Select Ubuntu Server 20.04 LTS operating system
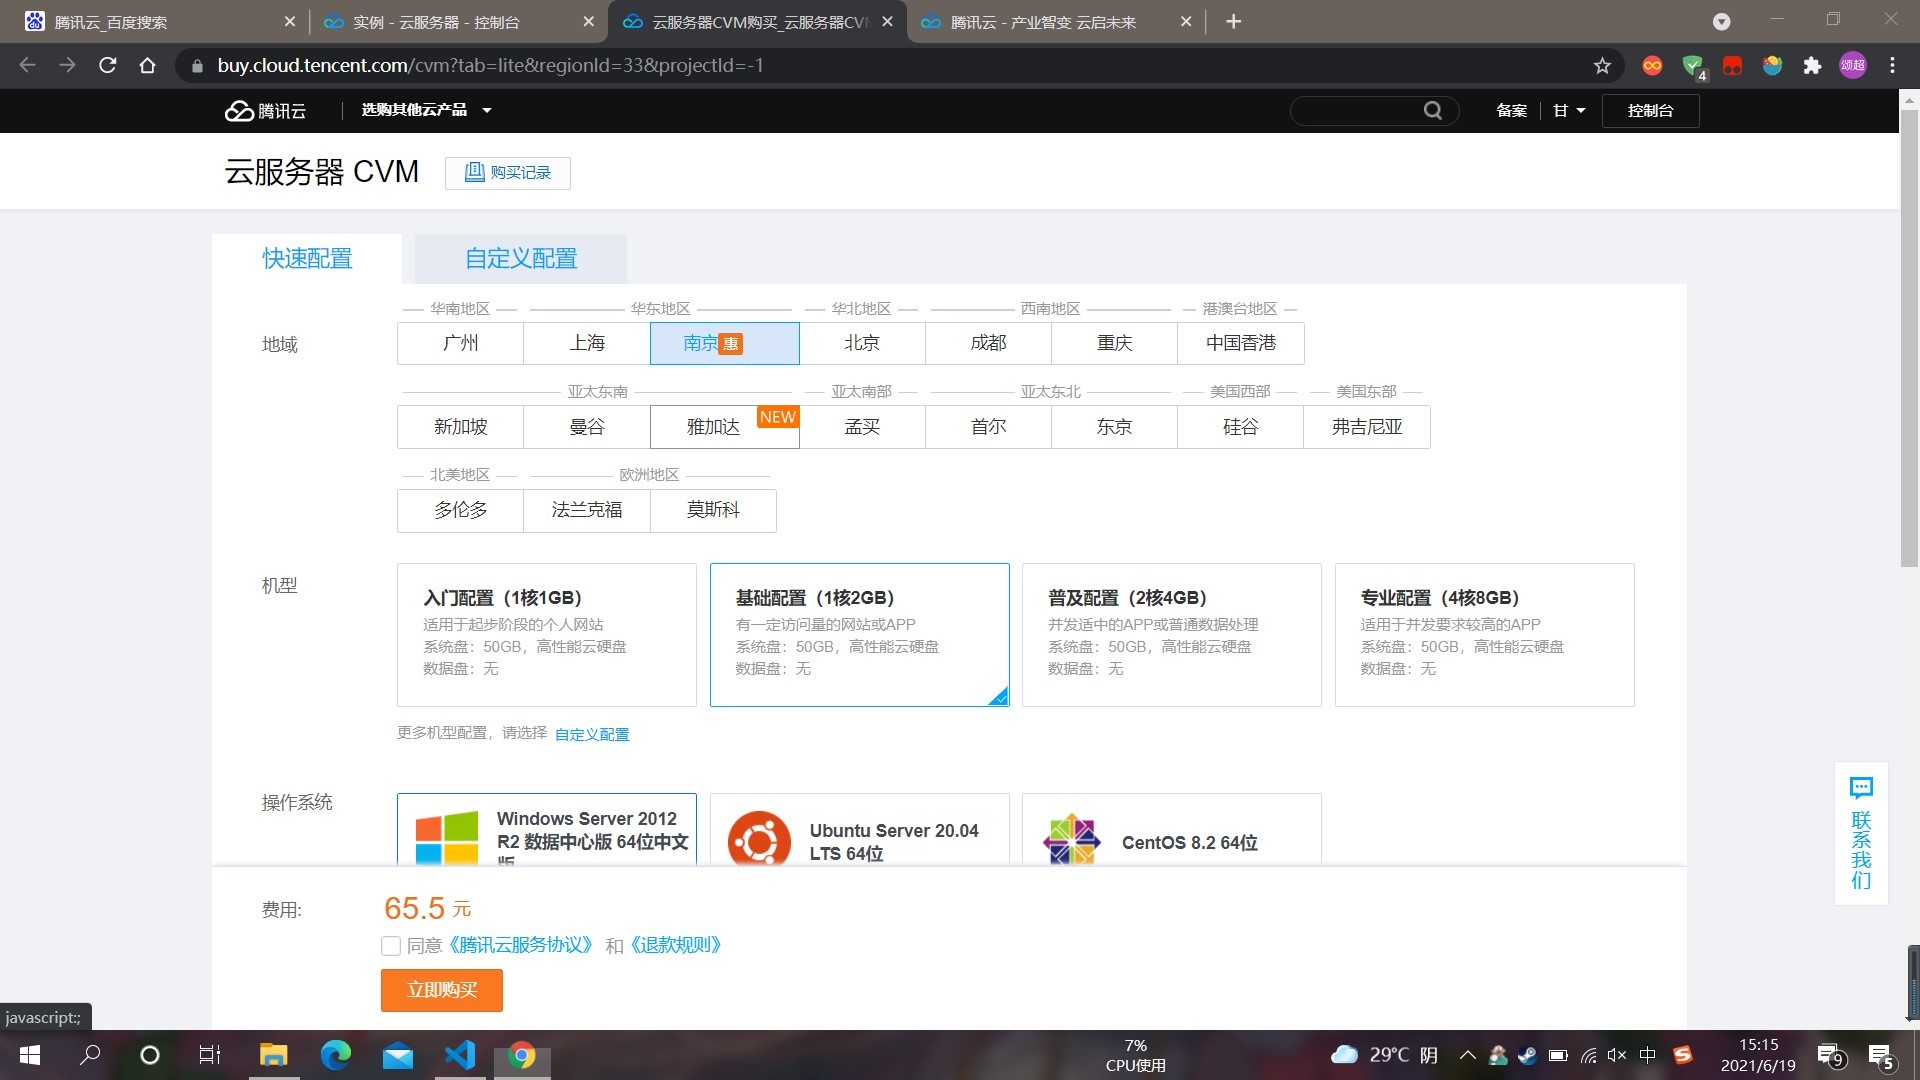This screenshot has height=1080, width=1920. [x=860, y=830]
